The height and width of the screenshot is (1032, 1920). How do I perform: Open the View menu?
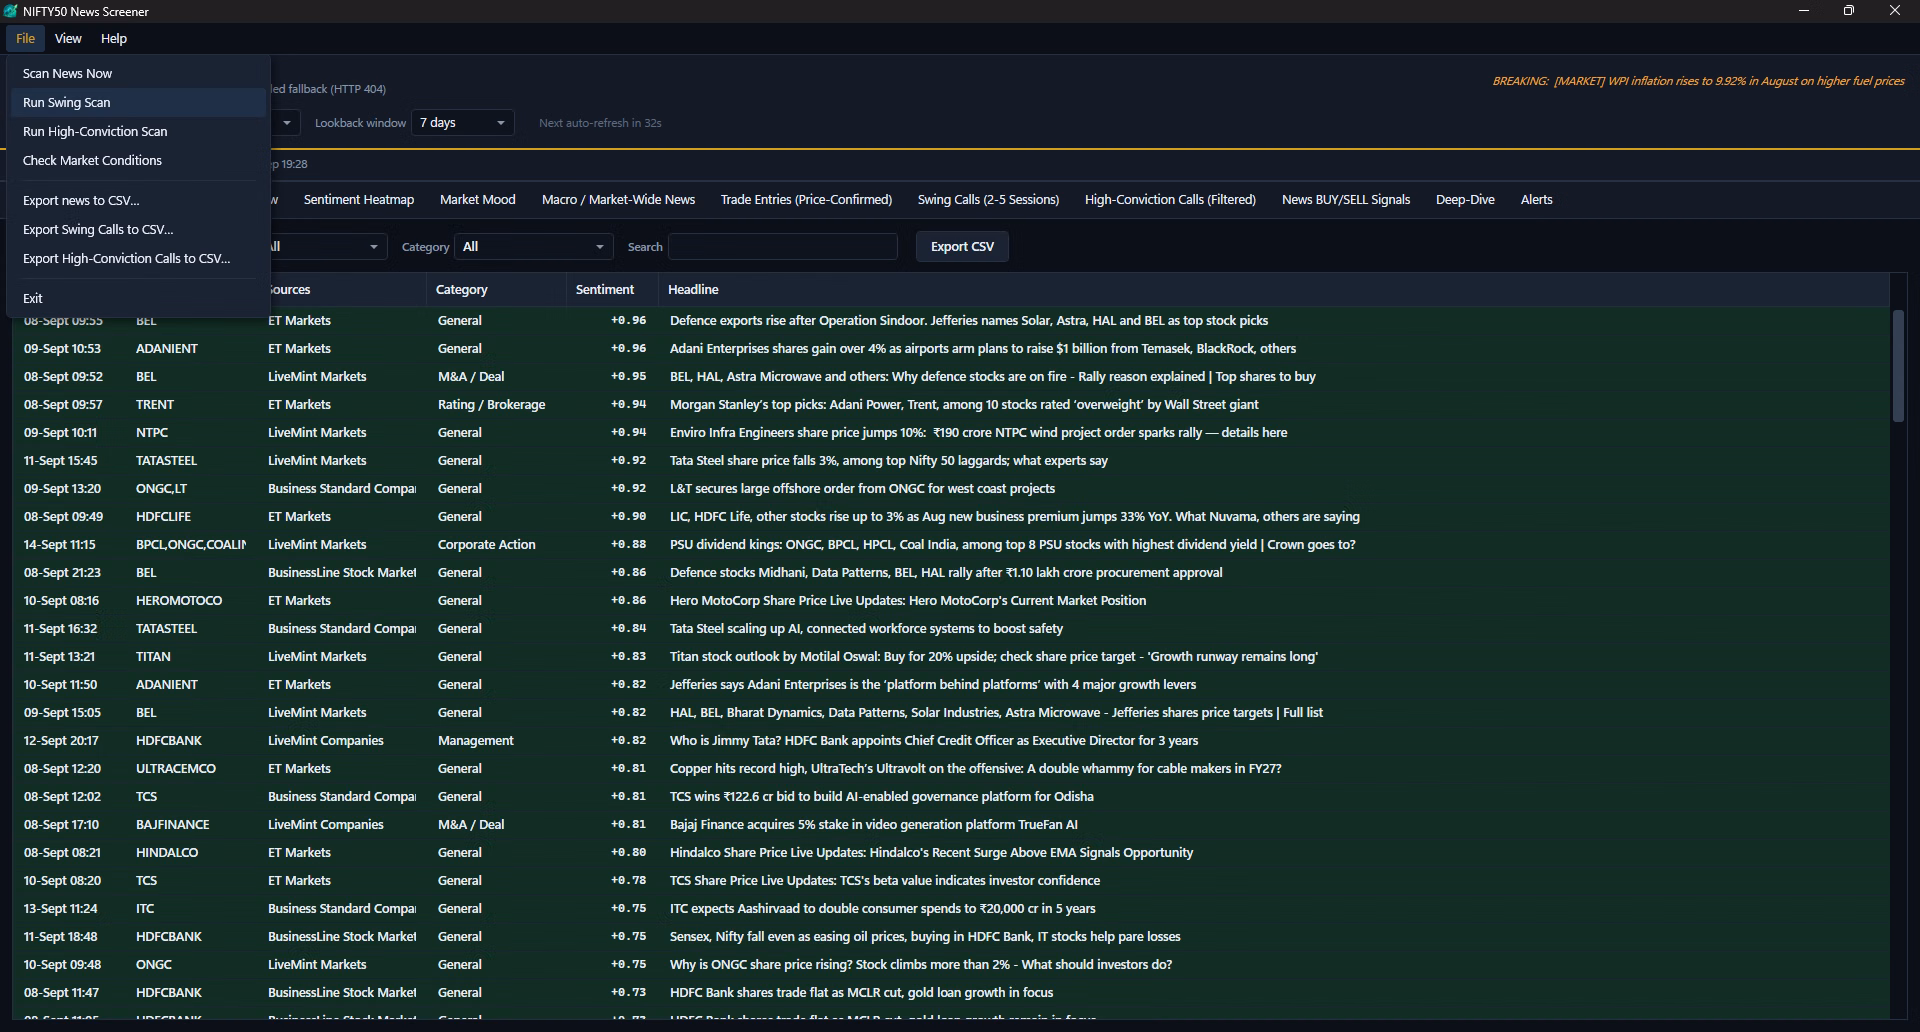click(68, 38)
